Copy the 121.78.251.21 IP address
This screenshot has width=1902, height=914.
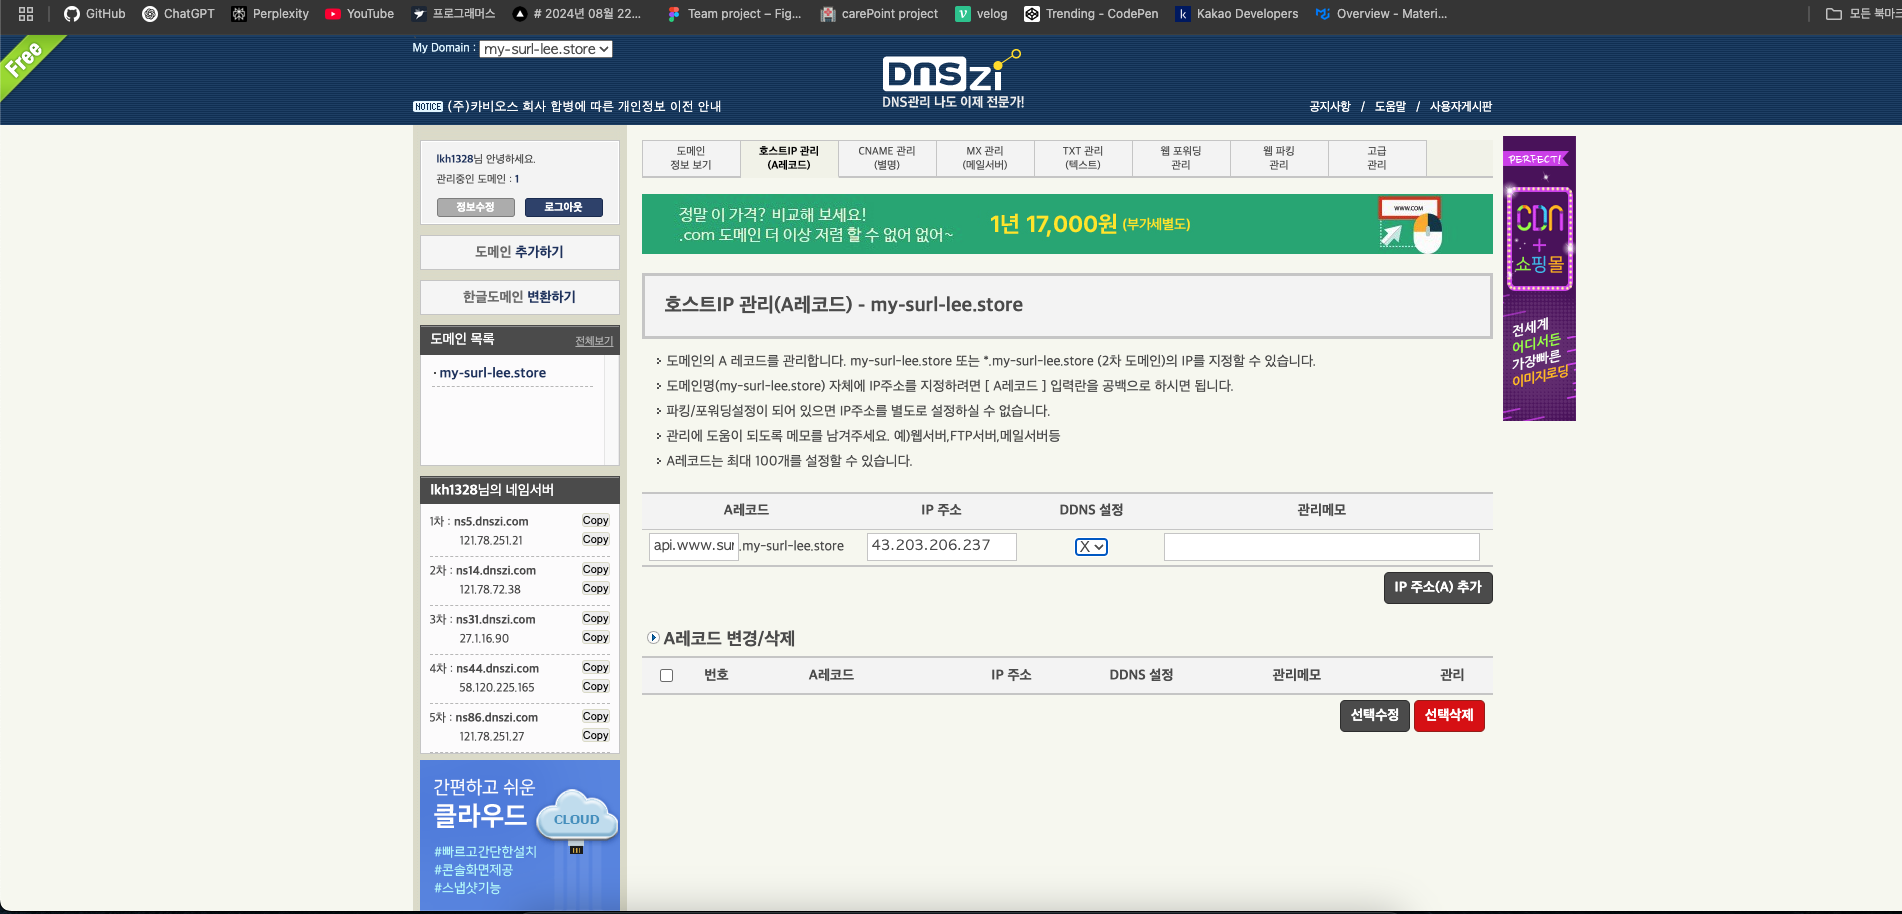[595, 540]
